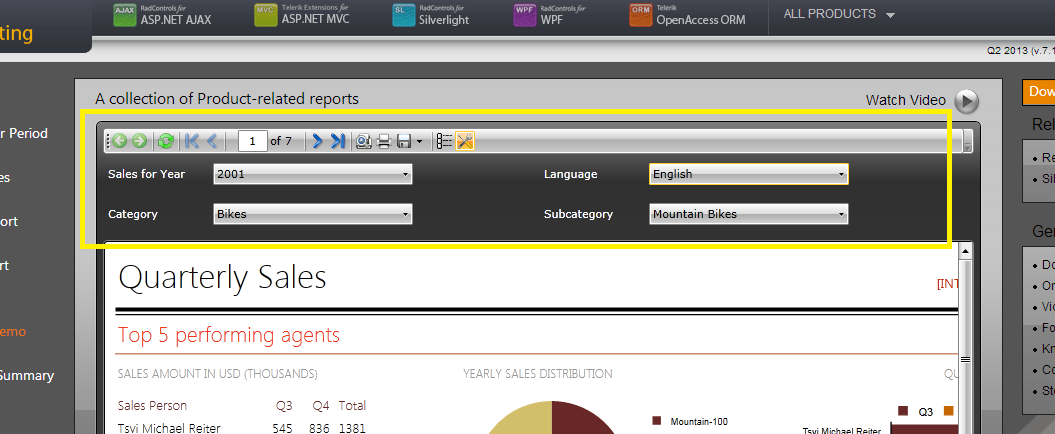Click the collection of Product-related reports heading
This screenshot has height=434, width=1055.
(227, 99)
